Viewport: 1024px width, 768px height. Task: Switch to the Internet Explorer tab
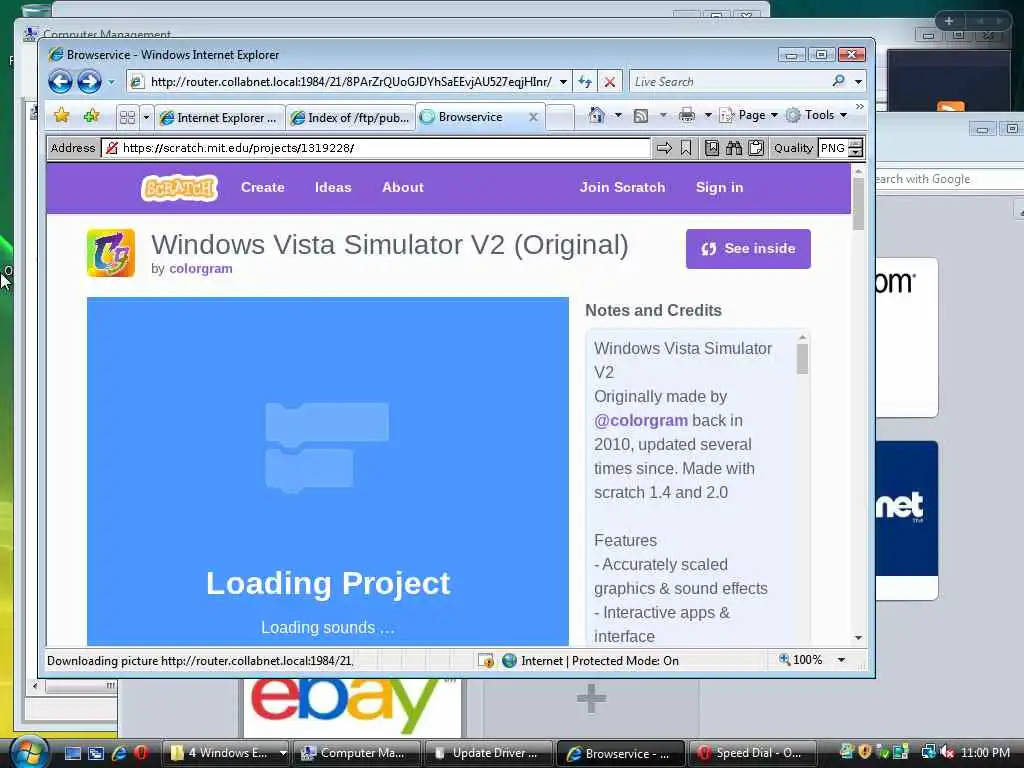221,118
